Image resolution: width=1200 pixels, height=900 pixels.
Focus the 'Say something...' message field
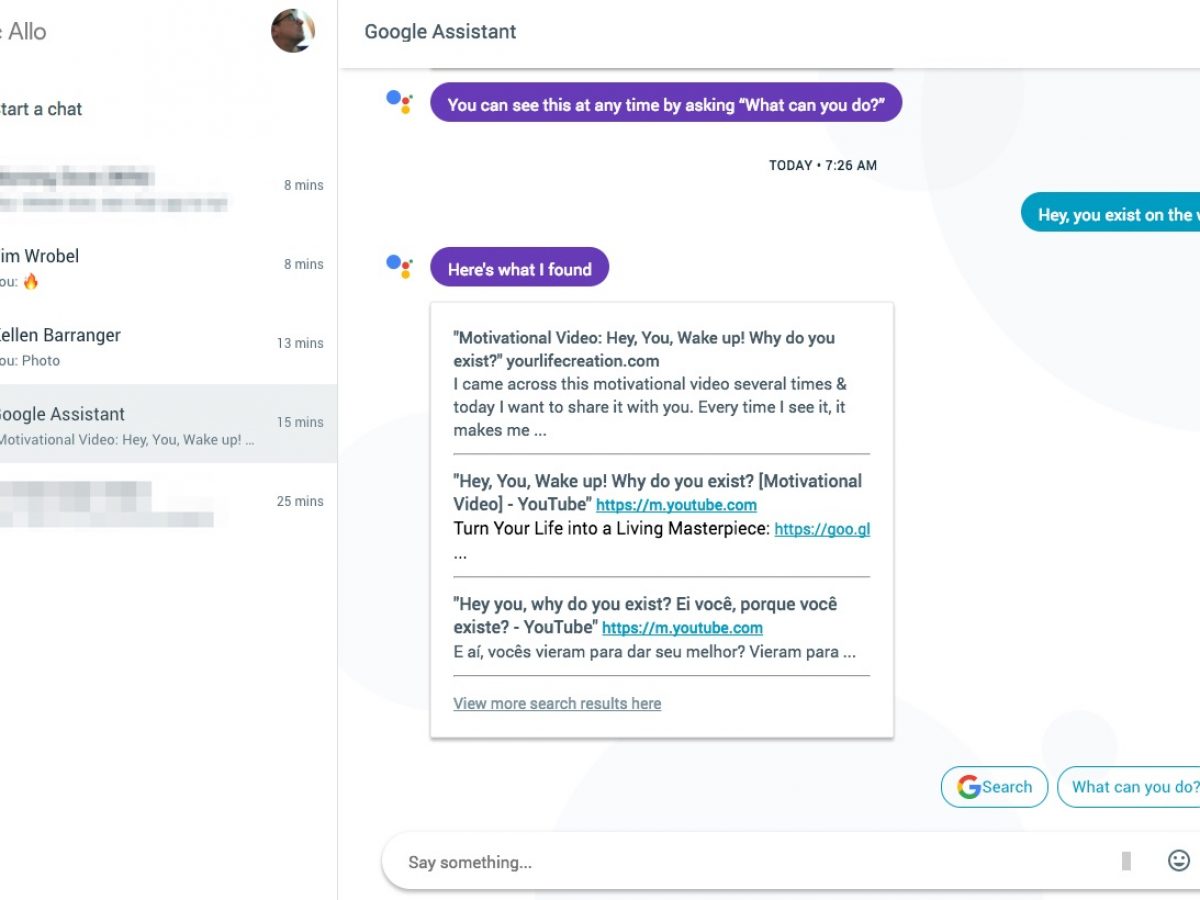[750, 861]
